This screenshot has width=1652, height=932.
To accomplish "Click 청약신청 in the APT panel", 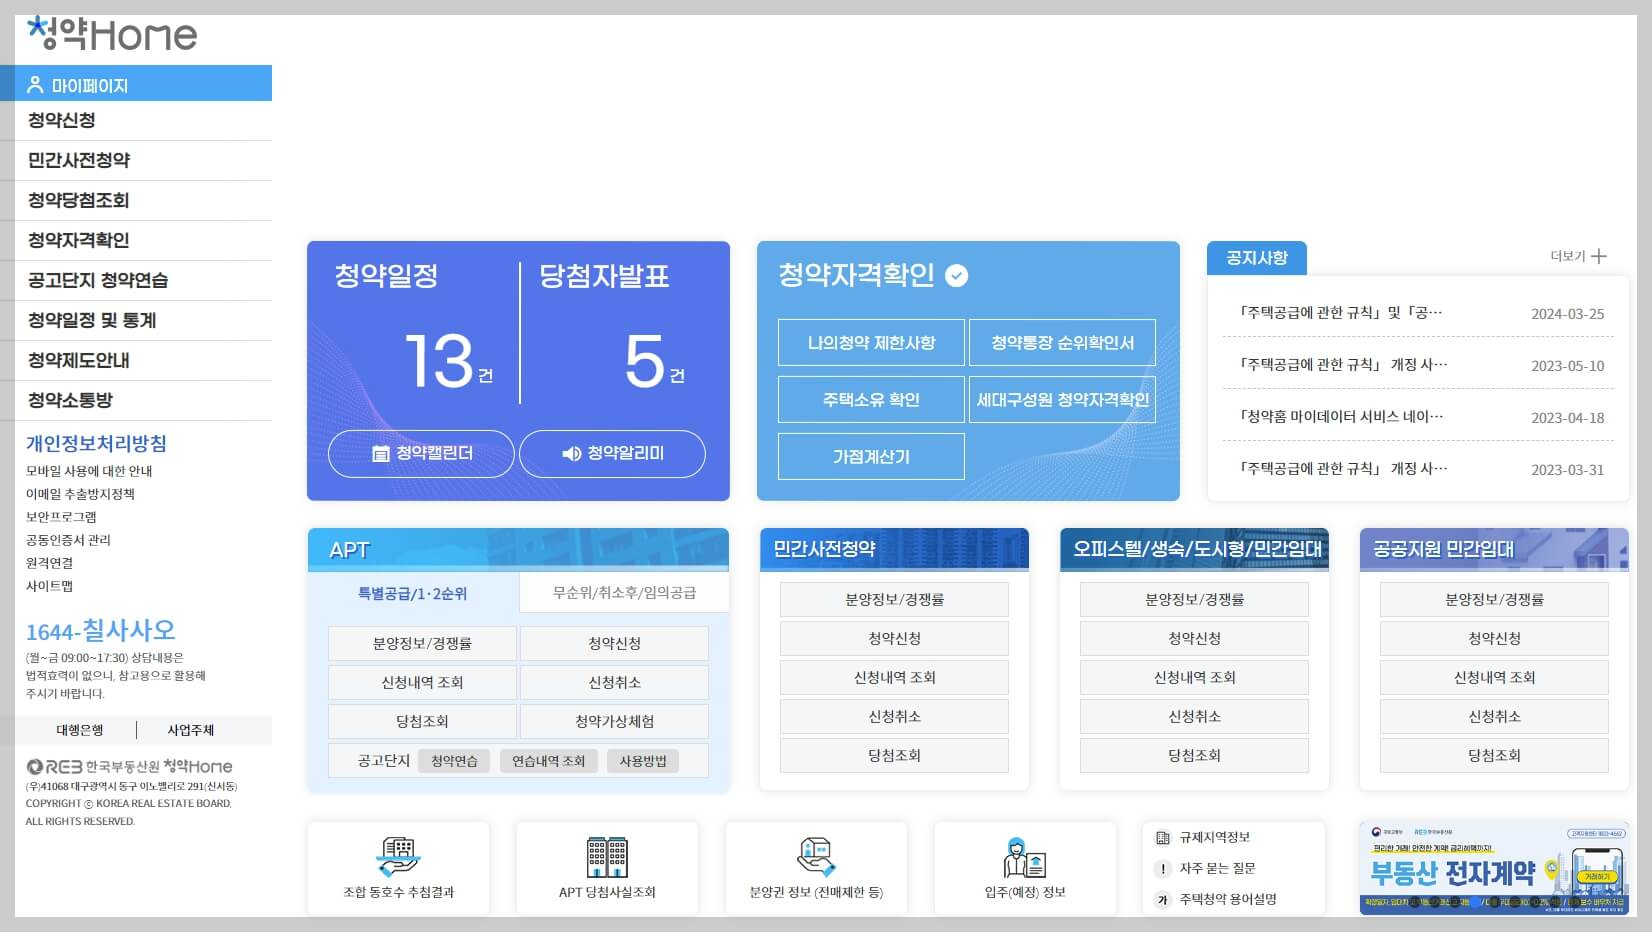I will pos(614,643).
